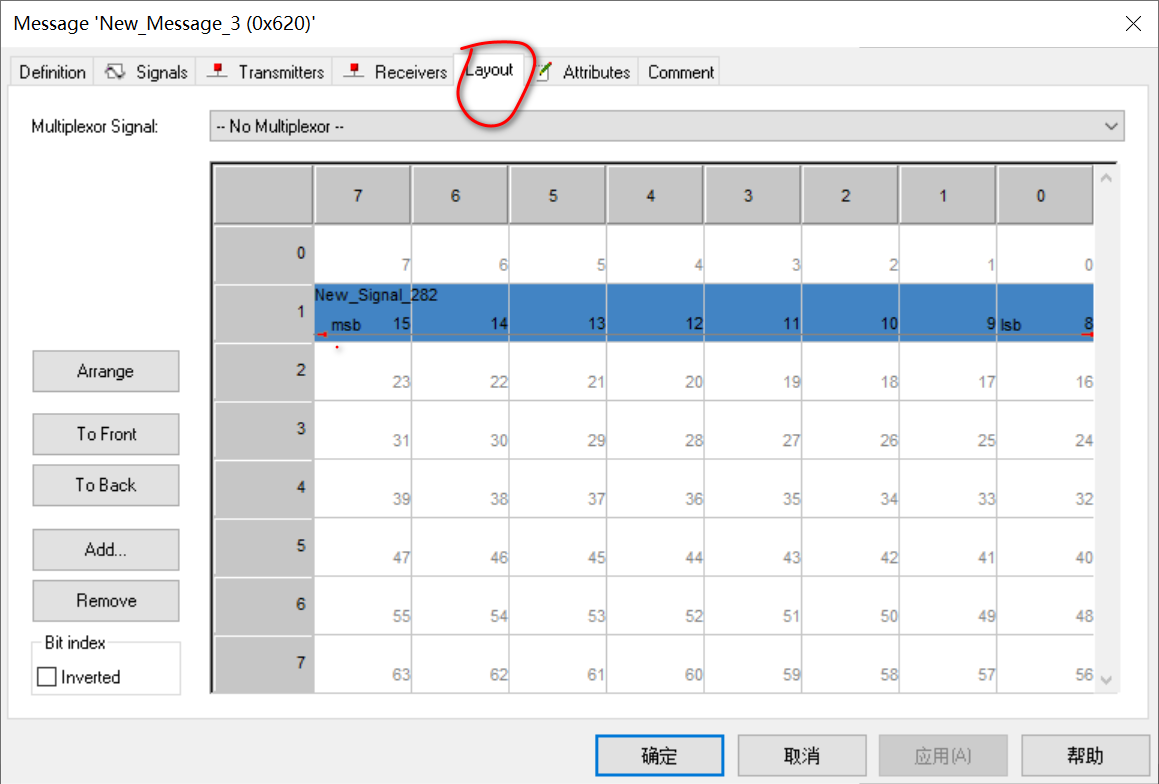Click the Signals tab icon
The image size is (1159, 784).
click(x=115, y=71)
